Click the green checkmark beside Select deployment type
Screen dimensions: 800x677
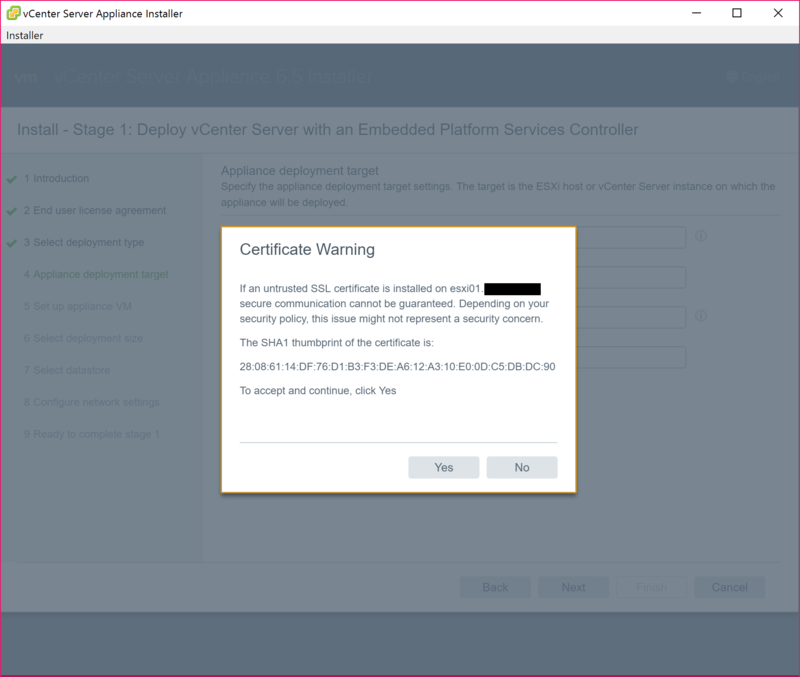pyautogui.click(x=12, y=243)
